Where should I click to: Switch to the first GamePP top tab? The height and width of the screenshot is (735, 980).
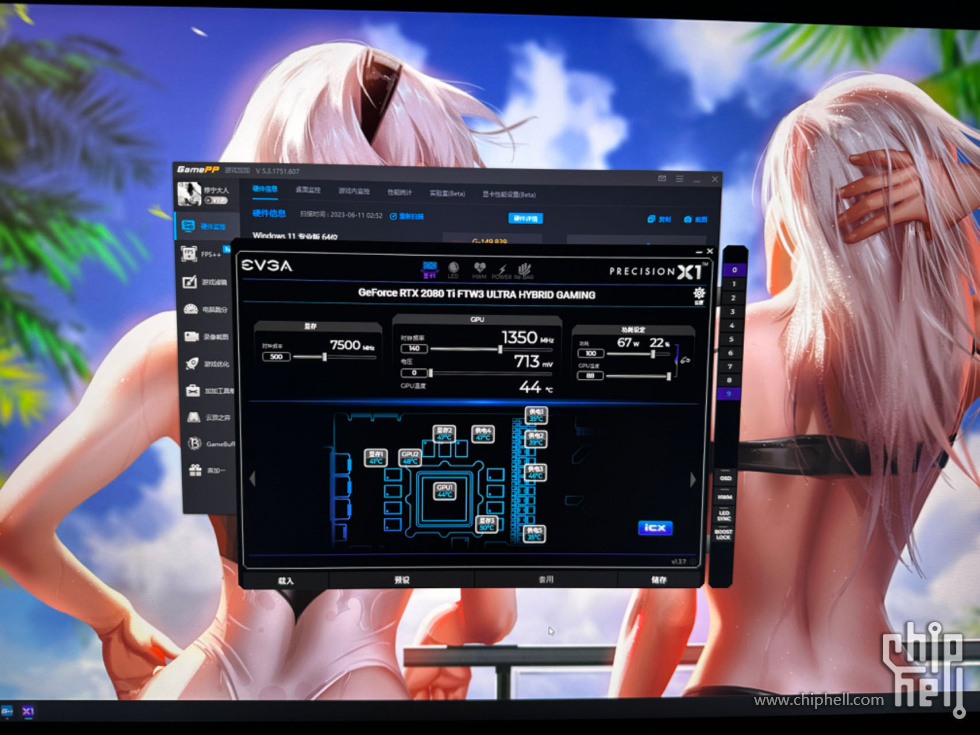[265, 189]
